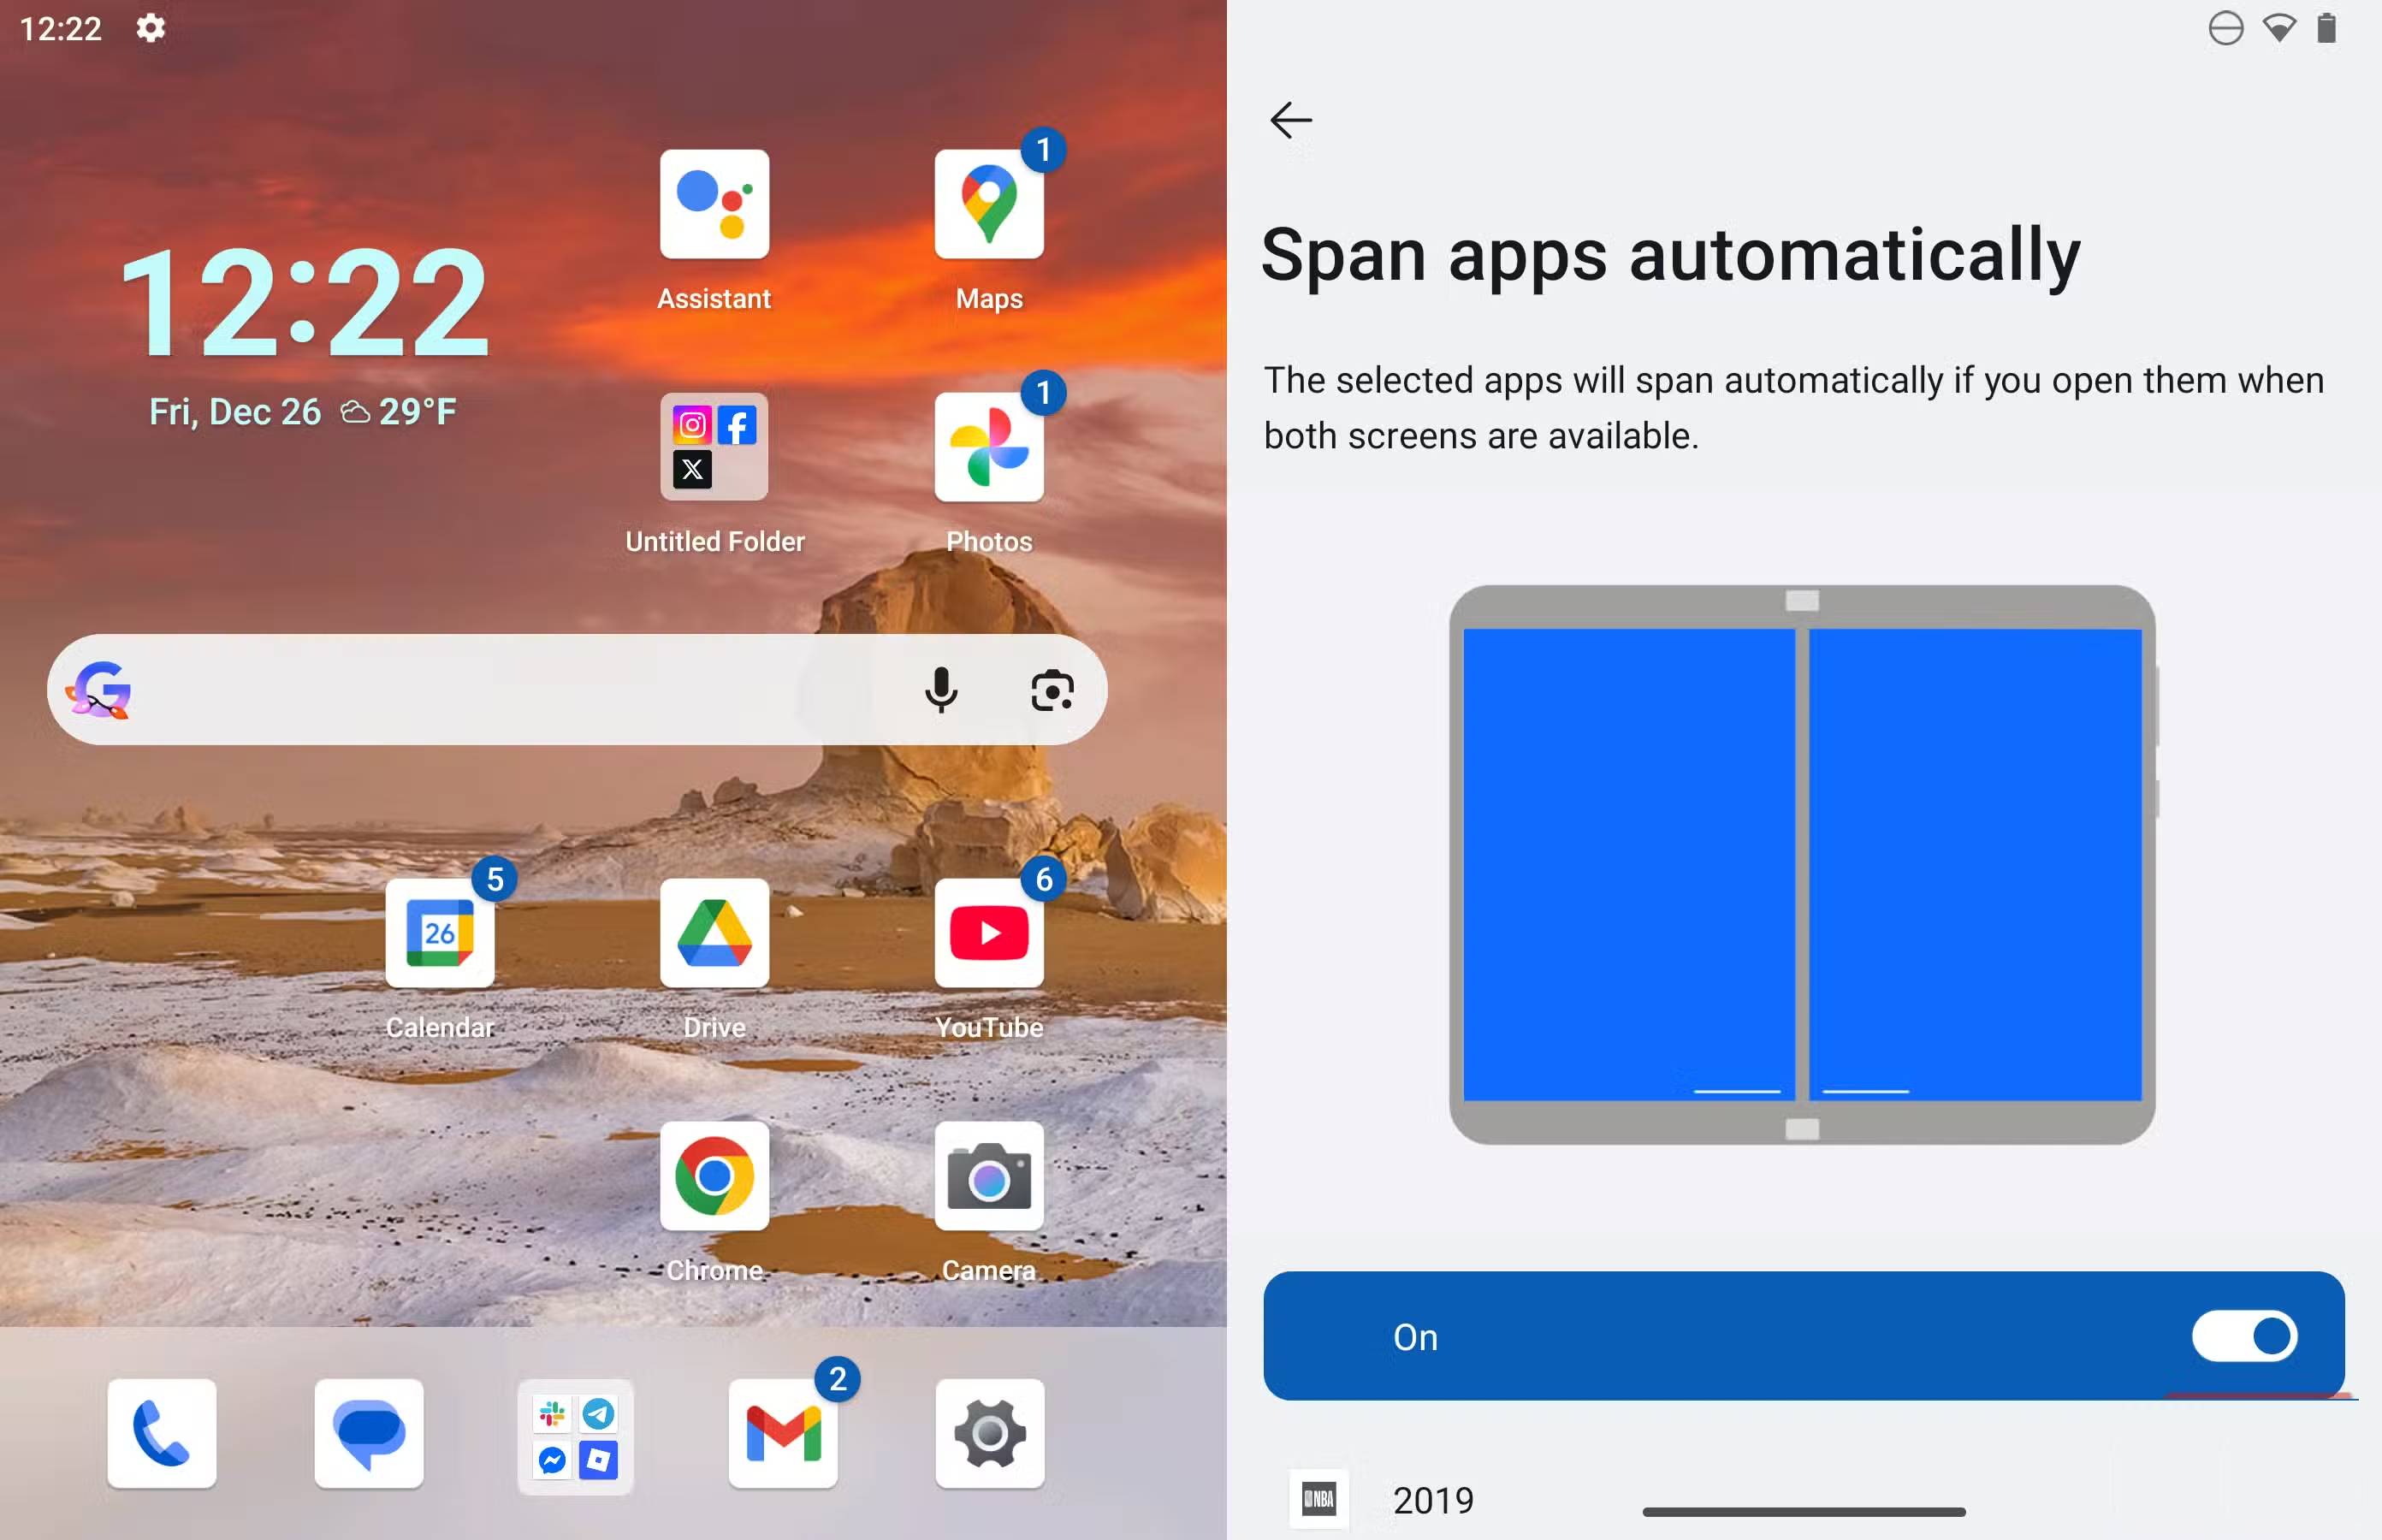This screenshot has width=2382, height=1540.
Task: Tap the voice search microphone
Action: pyautogui.click(x=940, y=690)
